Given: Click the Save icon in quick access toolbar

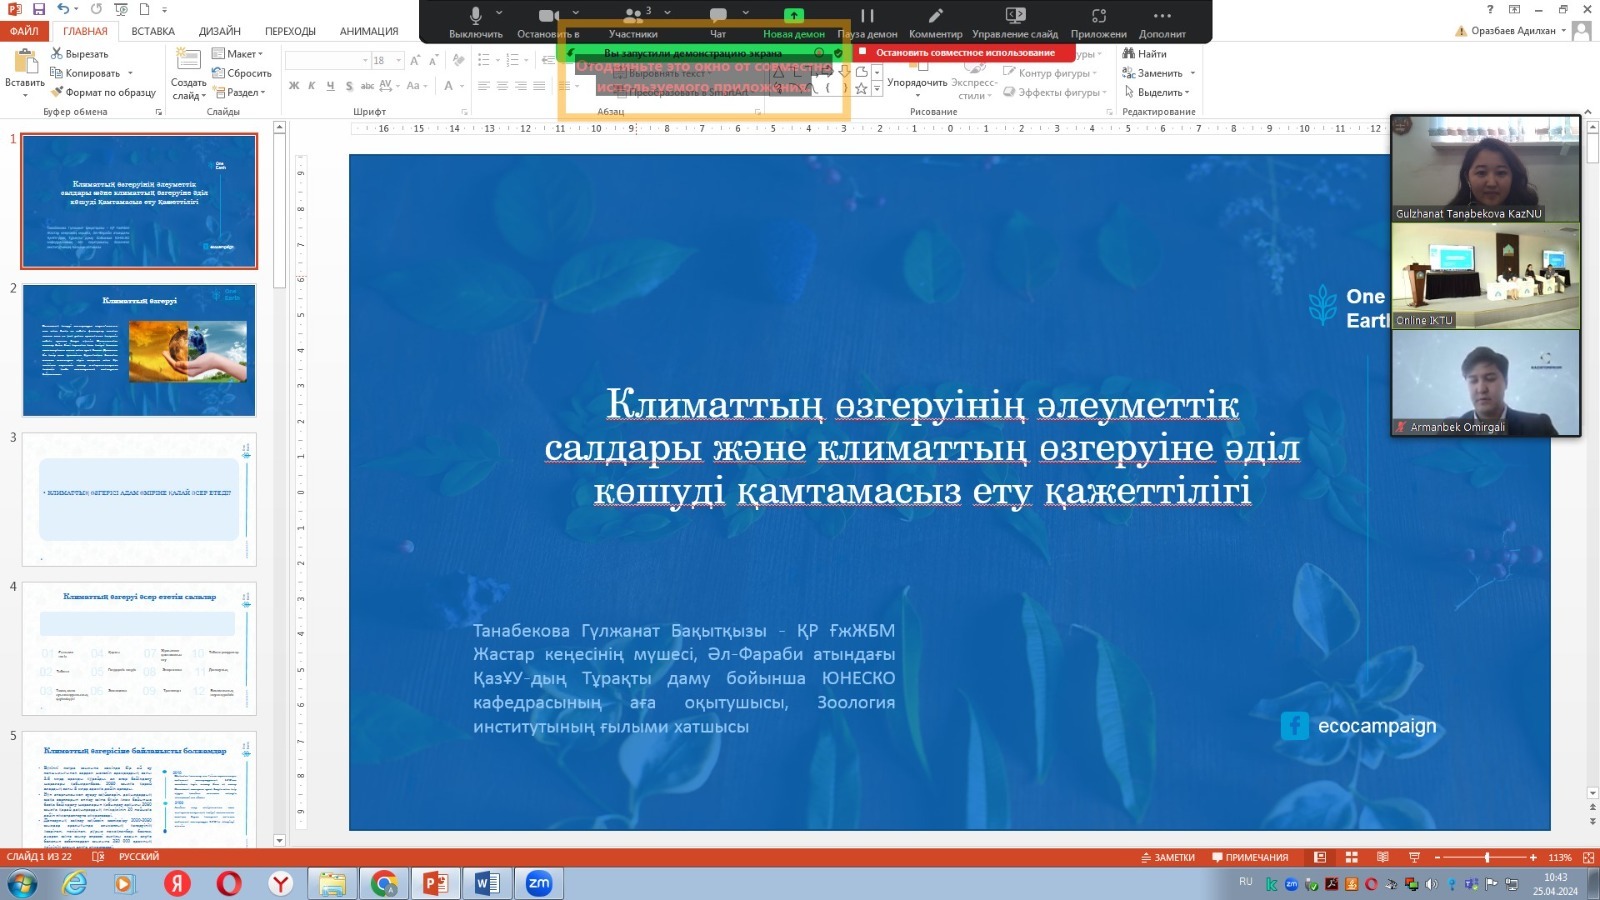Looking at the screenshot, I should coord(39,9).
